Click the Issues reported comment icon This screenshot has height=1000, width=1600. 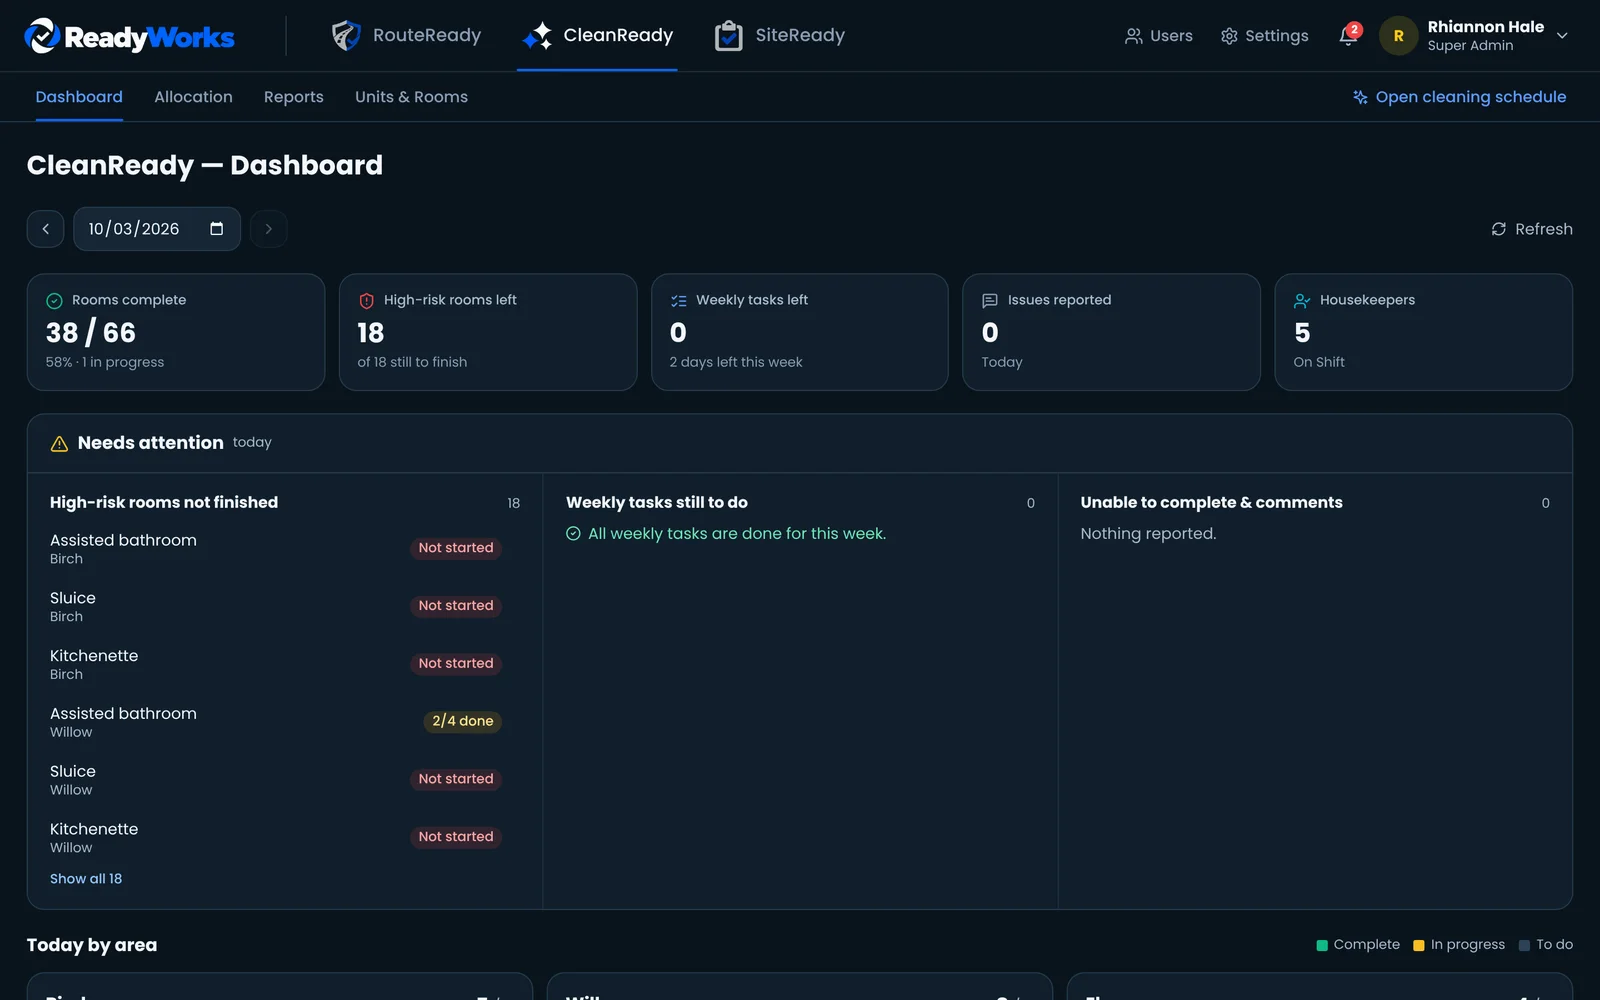pyautogui.click(x=990, y=301)
